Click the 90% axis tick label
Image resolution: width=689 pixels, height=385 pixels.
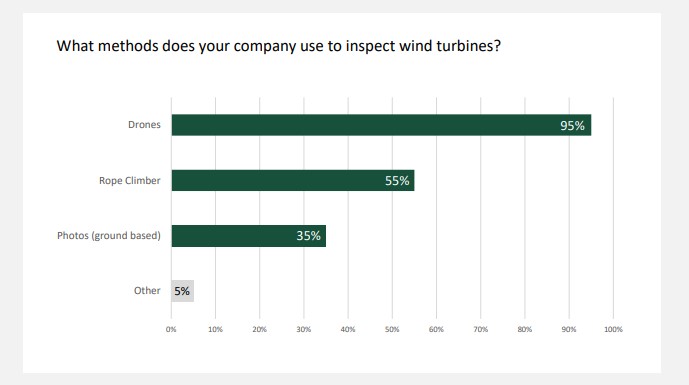point(569,329)
